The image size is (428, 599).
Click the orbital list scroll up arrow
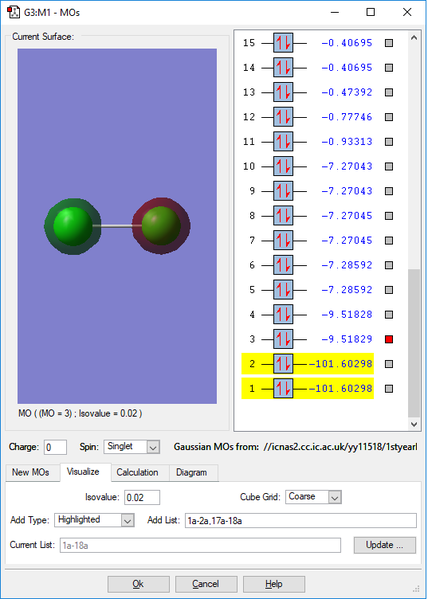point(414,37)
